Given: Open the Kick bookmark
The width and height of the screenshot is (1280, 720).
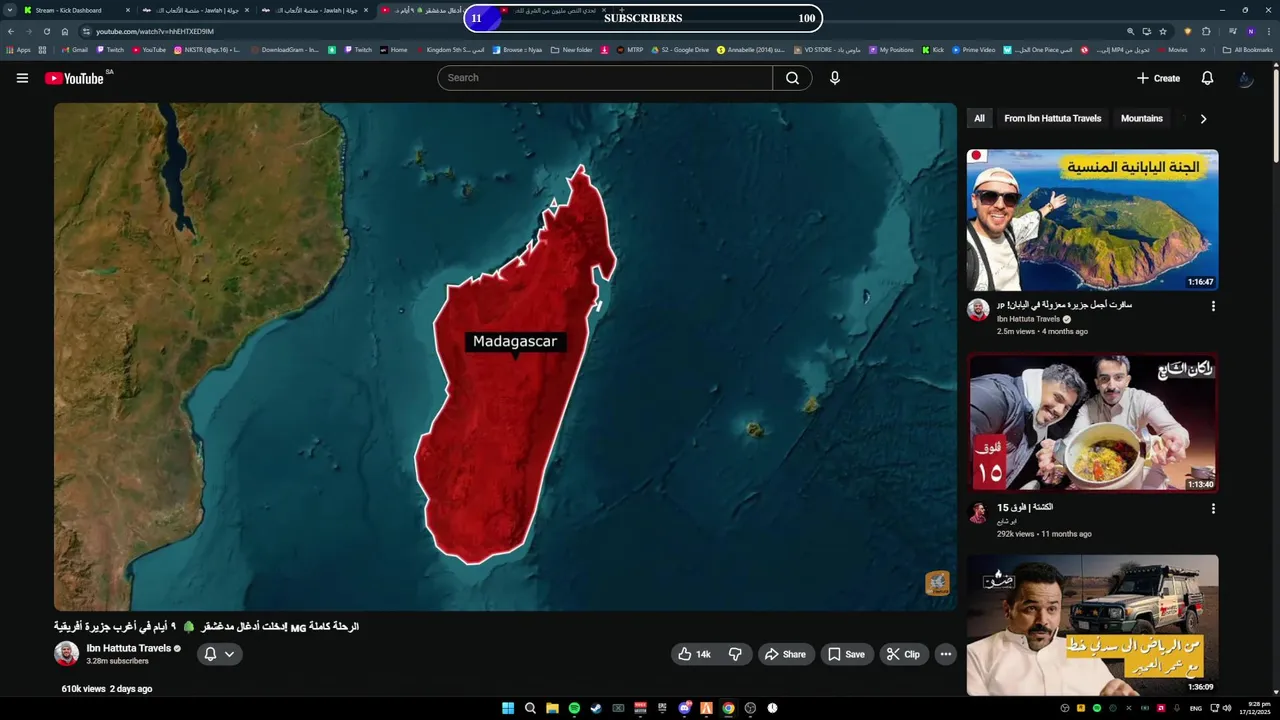Looking at the screenshot, I should tap(932, 49).
